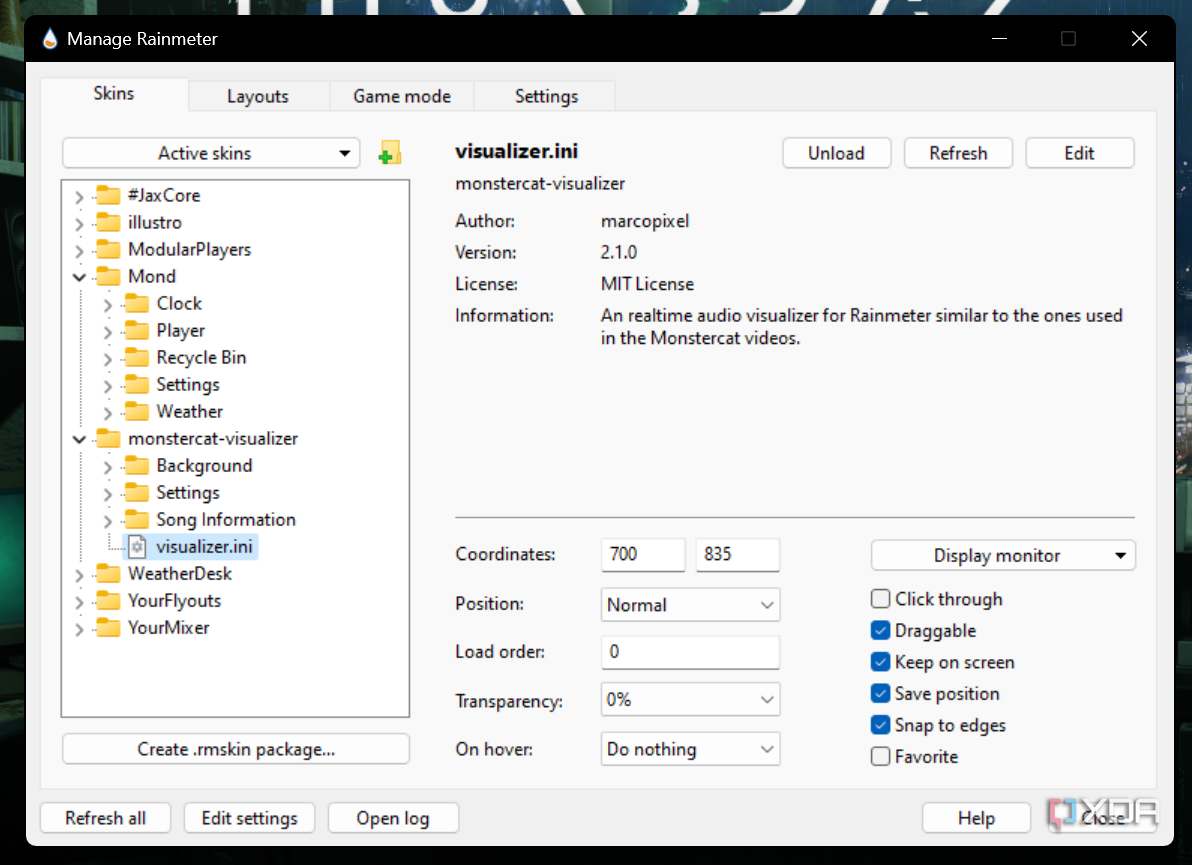Click the #JaxCore folder icon
Image resolution: width=1192 pixels, height=865 pixels.
point(109,195)
